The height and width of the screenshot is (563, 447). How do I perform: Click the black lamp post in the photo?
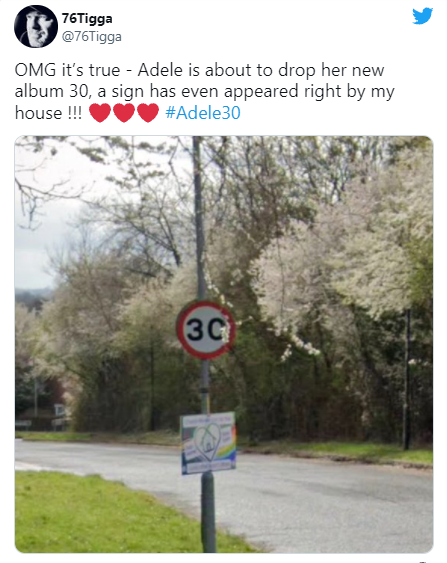407,379
